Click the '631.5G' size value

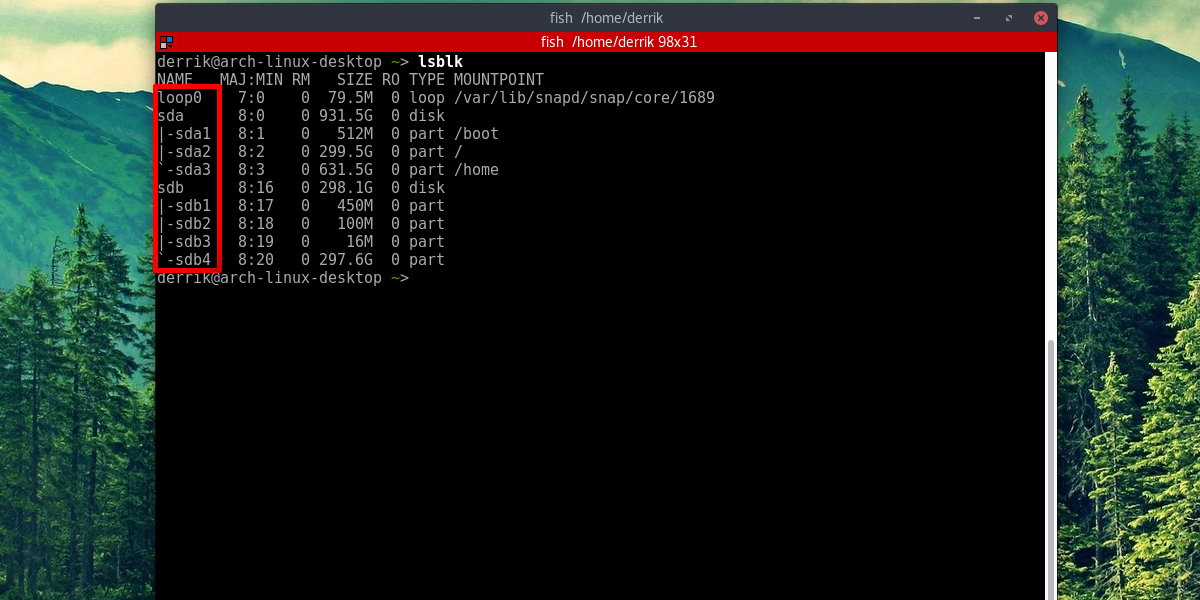346,170
